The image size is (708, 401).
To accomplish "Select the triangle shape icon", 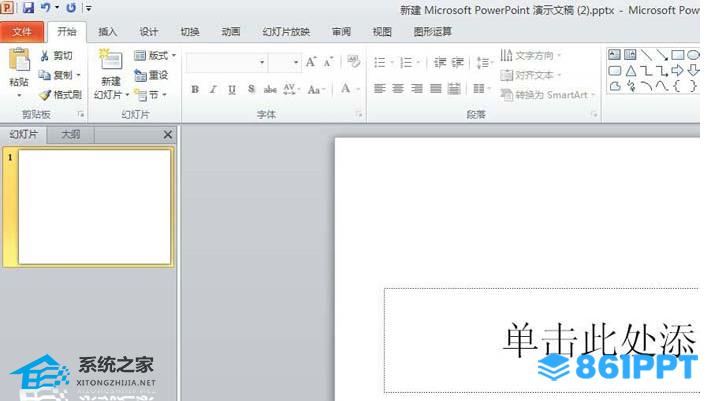I will point(631,70).
